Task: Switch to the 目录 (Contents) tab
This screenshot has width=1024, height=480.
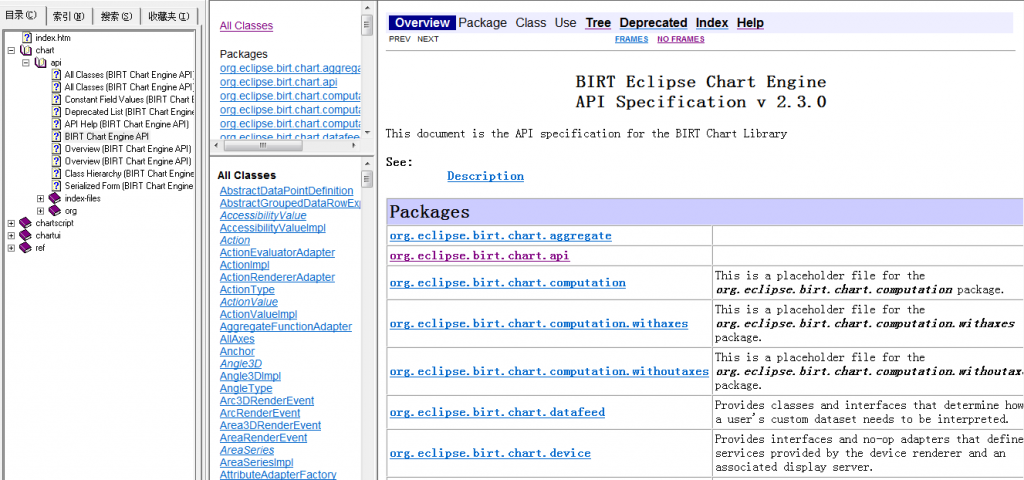Action: (22, 14)
